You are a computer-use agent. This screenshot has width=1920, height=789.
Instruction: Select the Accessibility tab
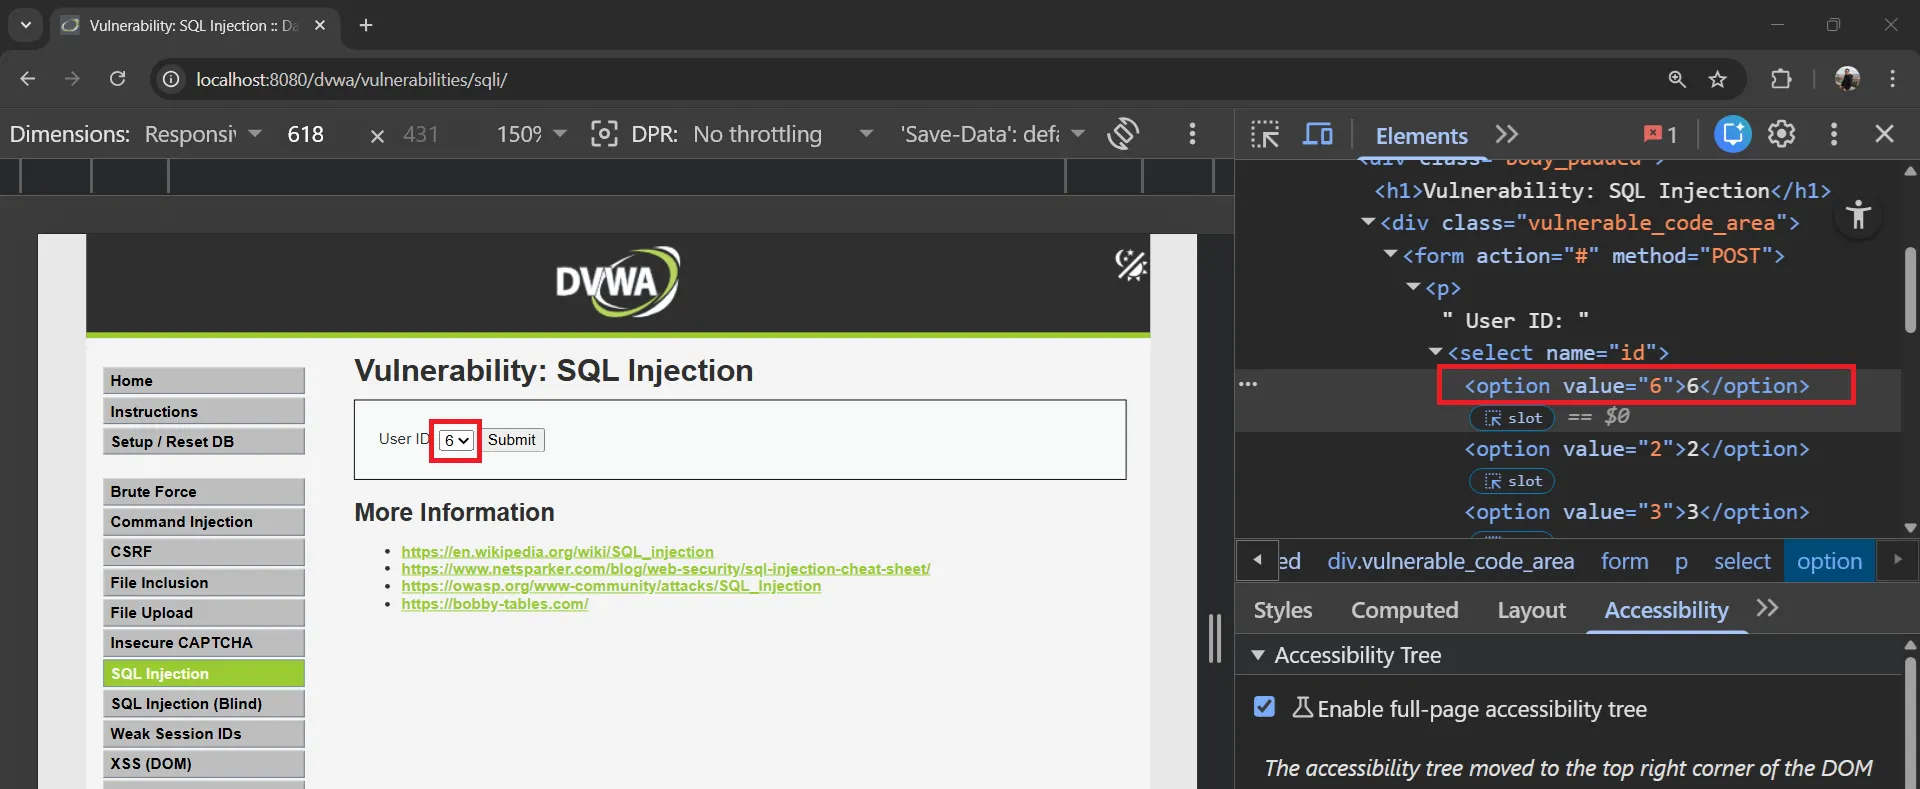tap(1666, 610)
